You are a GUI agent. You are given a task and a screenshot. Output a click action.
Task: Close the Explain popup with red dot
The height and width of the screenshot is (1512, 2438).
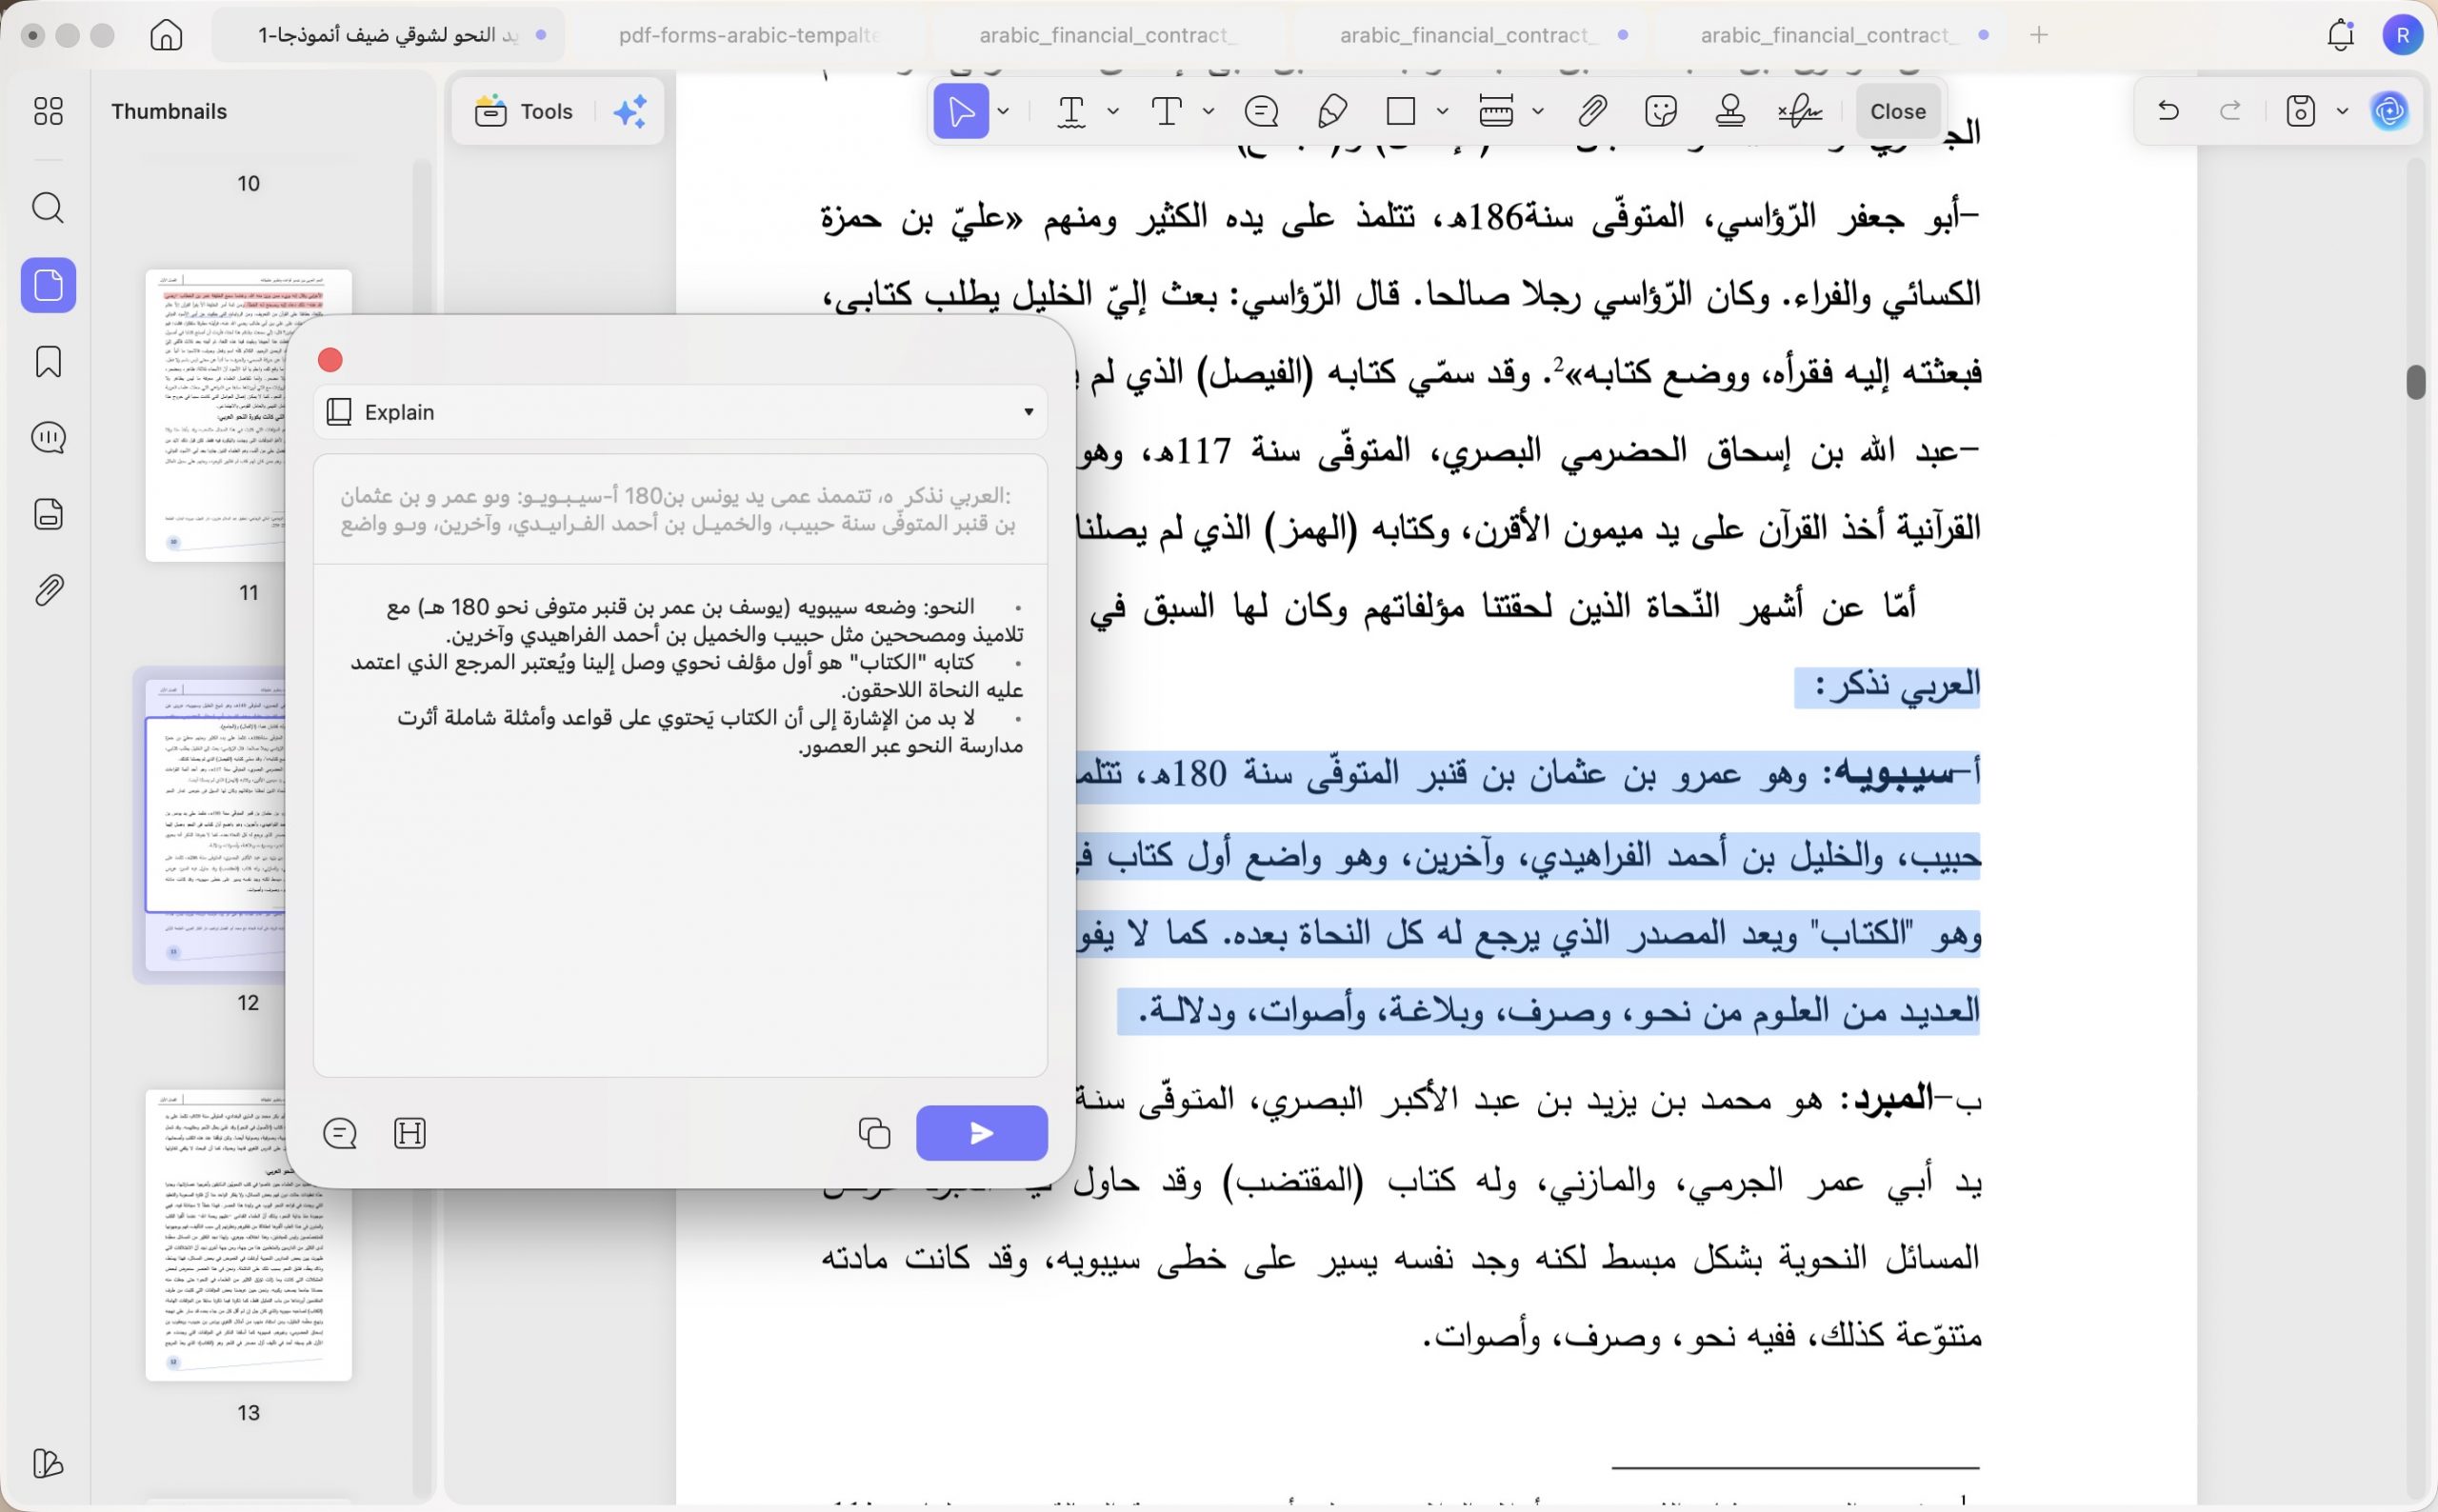[330, 360]
